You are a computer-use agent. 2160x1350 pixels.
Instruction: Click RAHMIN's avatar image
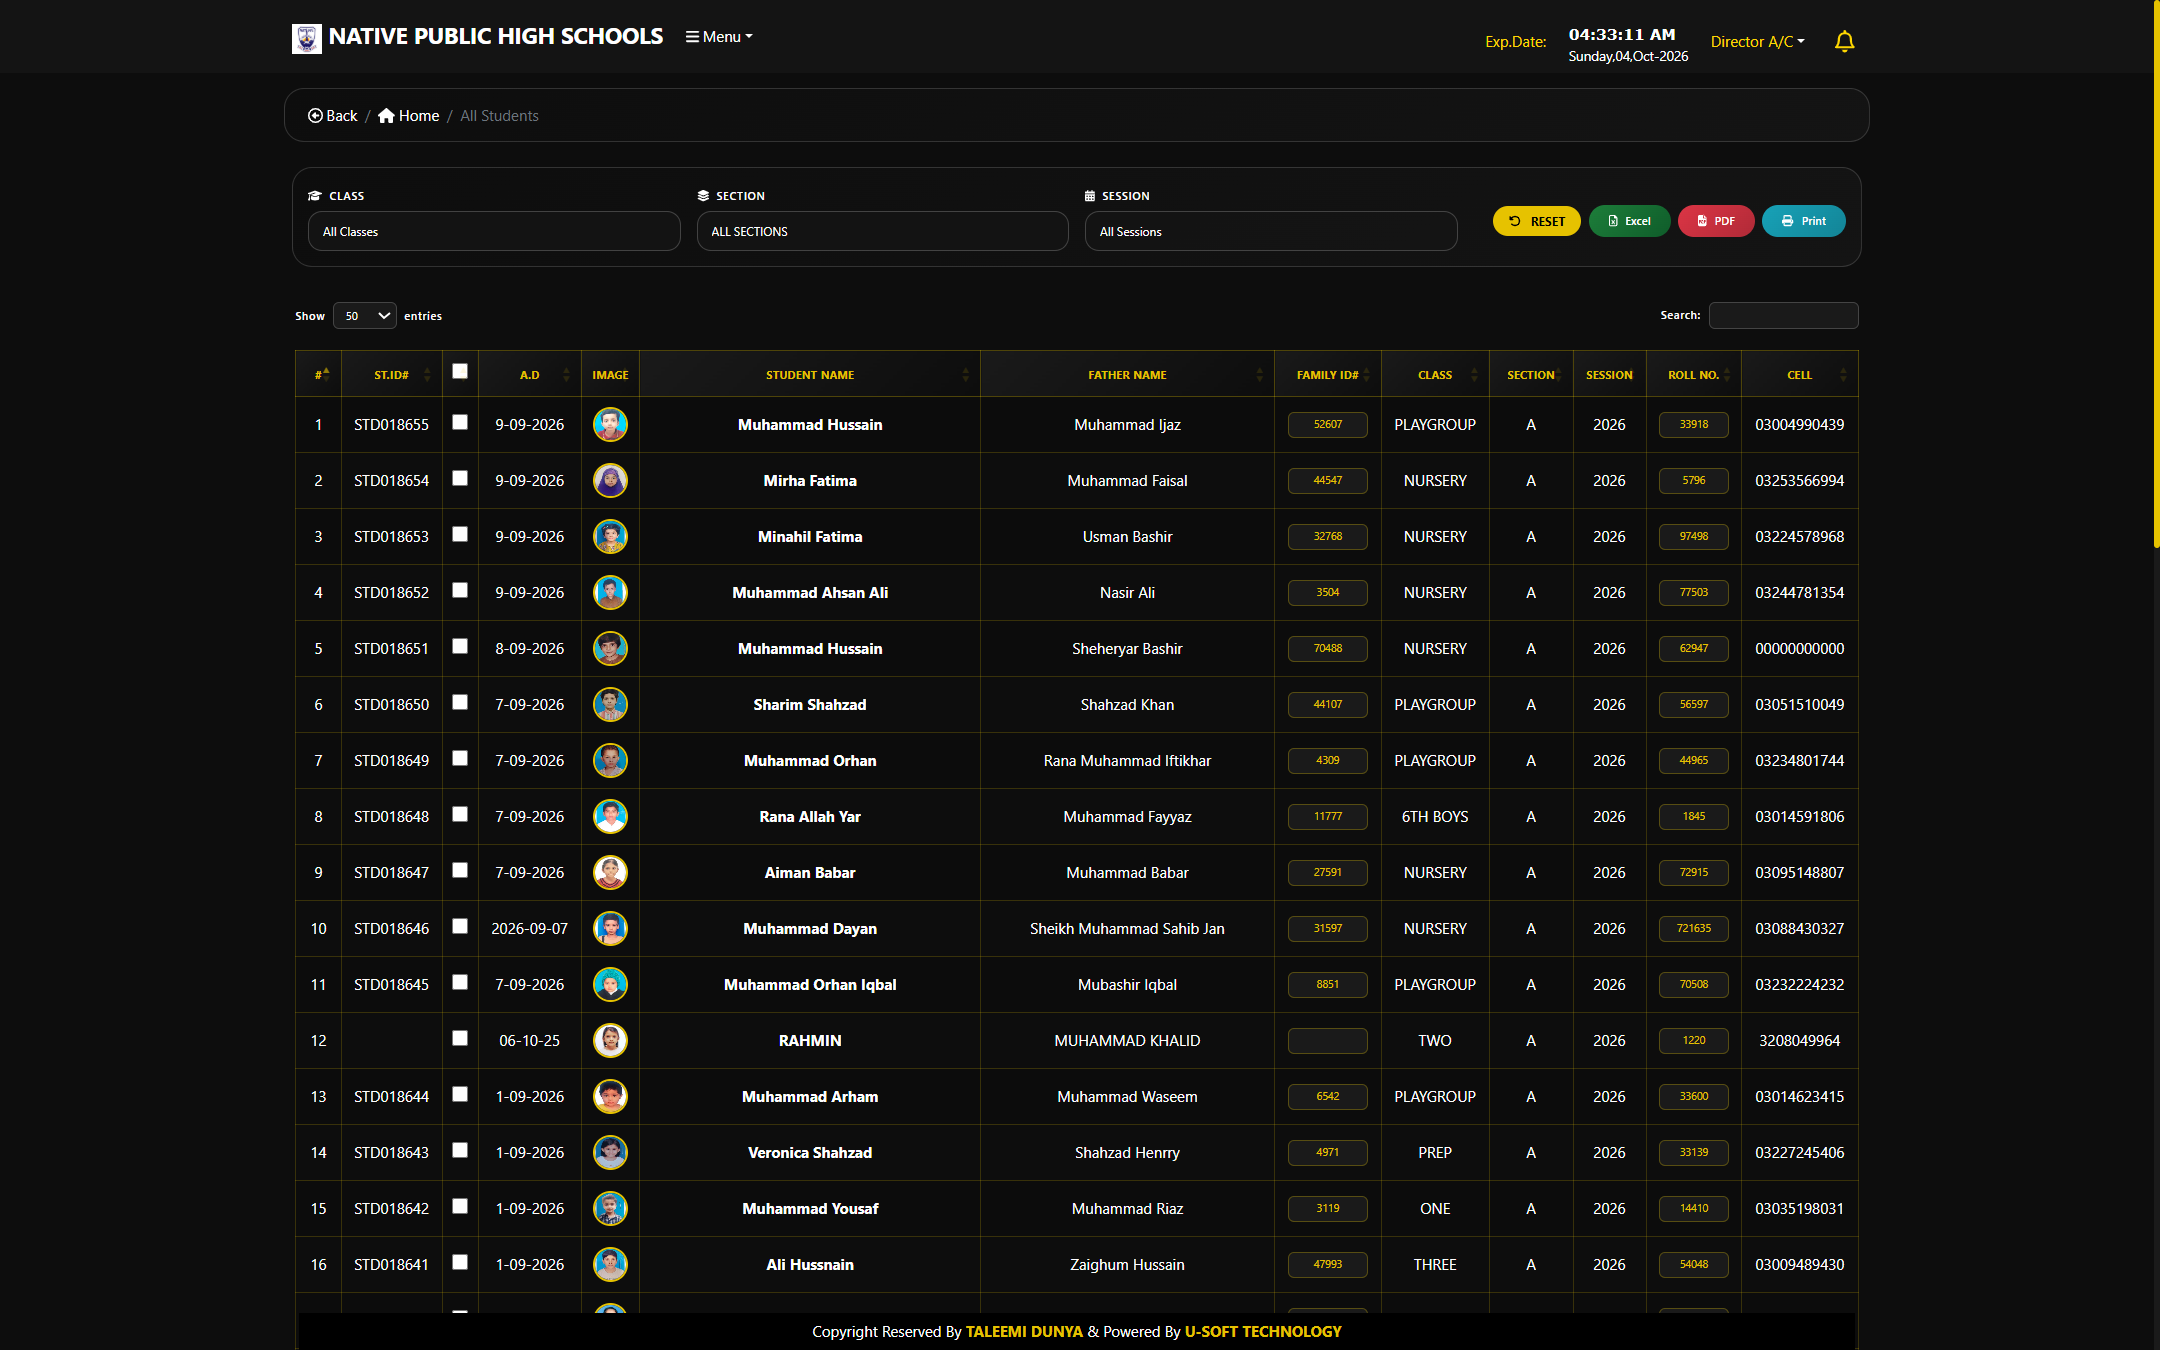[610, 1041]
